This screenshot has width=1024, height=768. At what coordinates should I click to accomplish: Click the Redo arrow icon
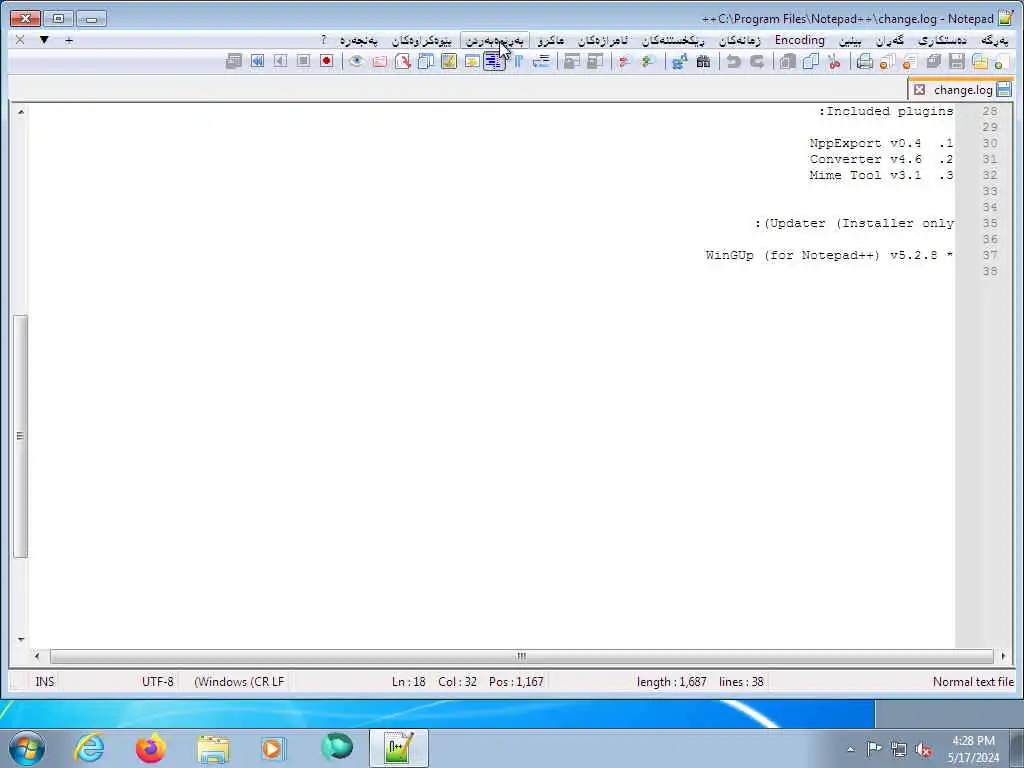pos(733,62)
